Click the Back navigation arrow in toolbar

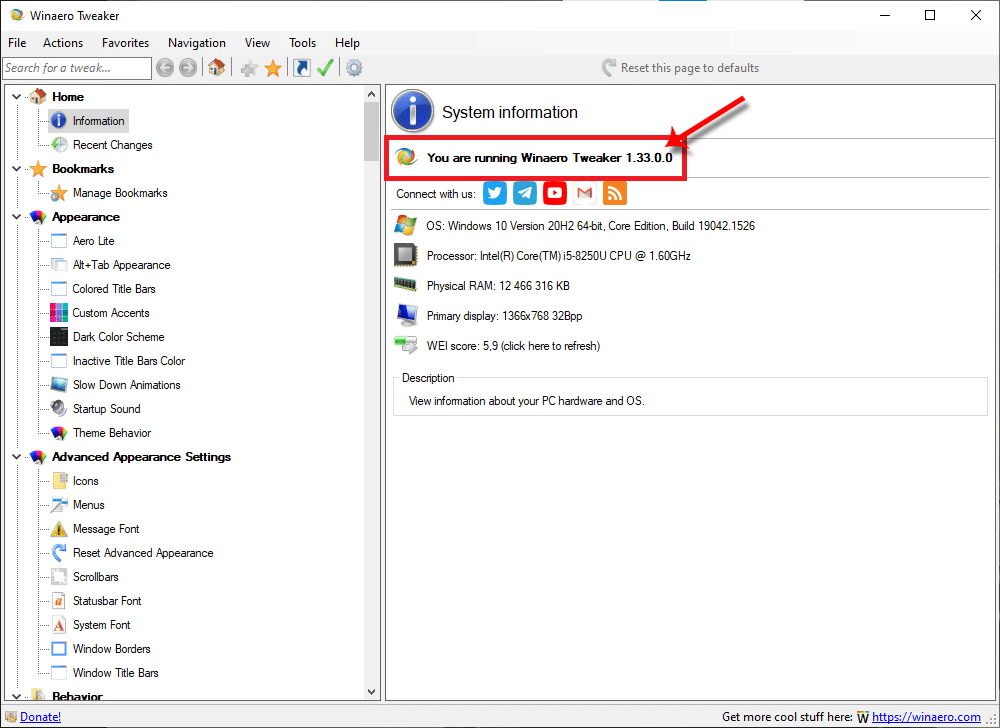click(x=165, y=68)
